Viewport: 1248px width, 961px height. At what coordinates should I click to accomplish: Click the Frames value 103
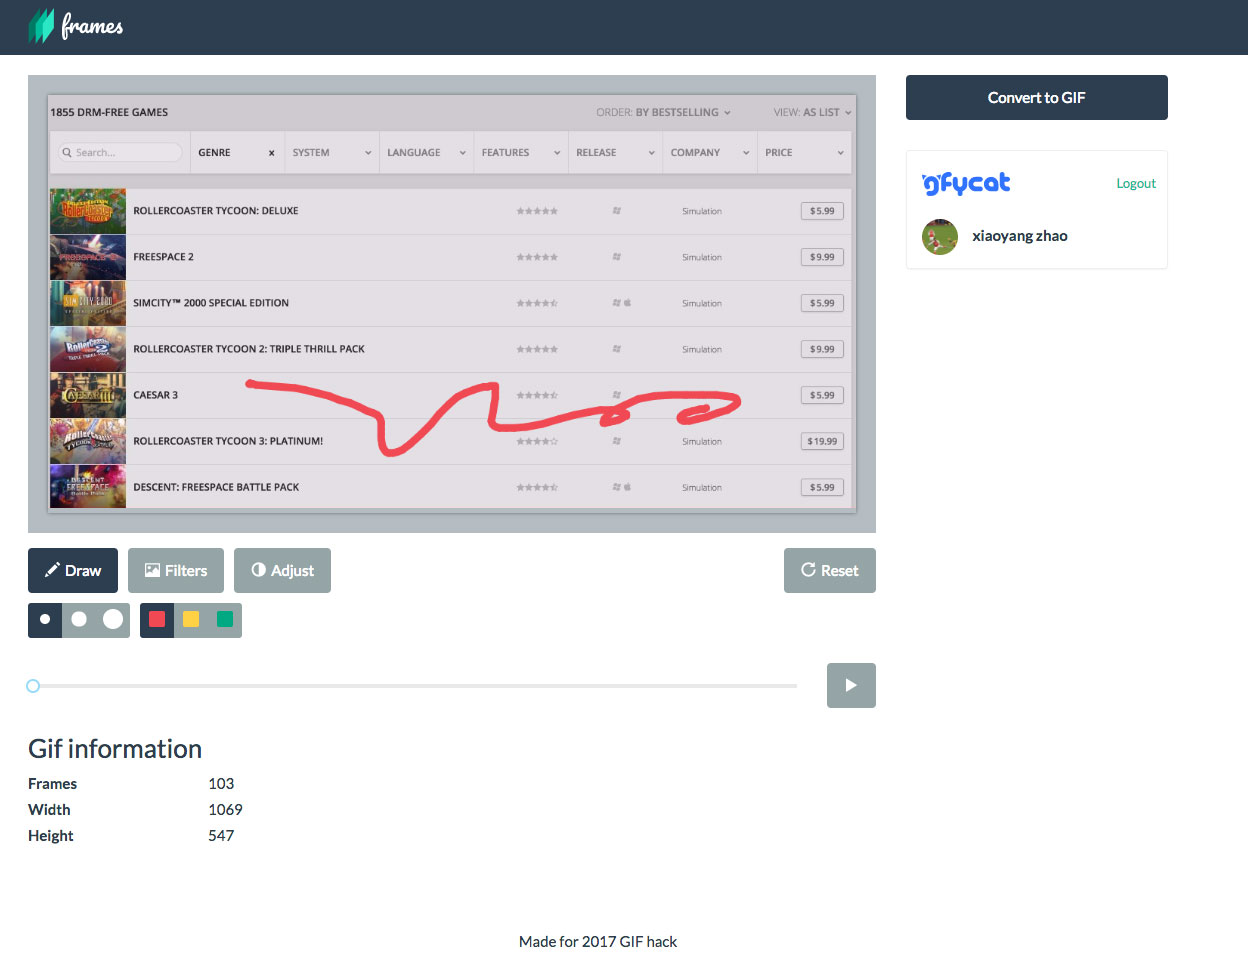tap(221, 784)
